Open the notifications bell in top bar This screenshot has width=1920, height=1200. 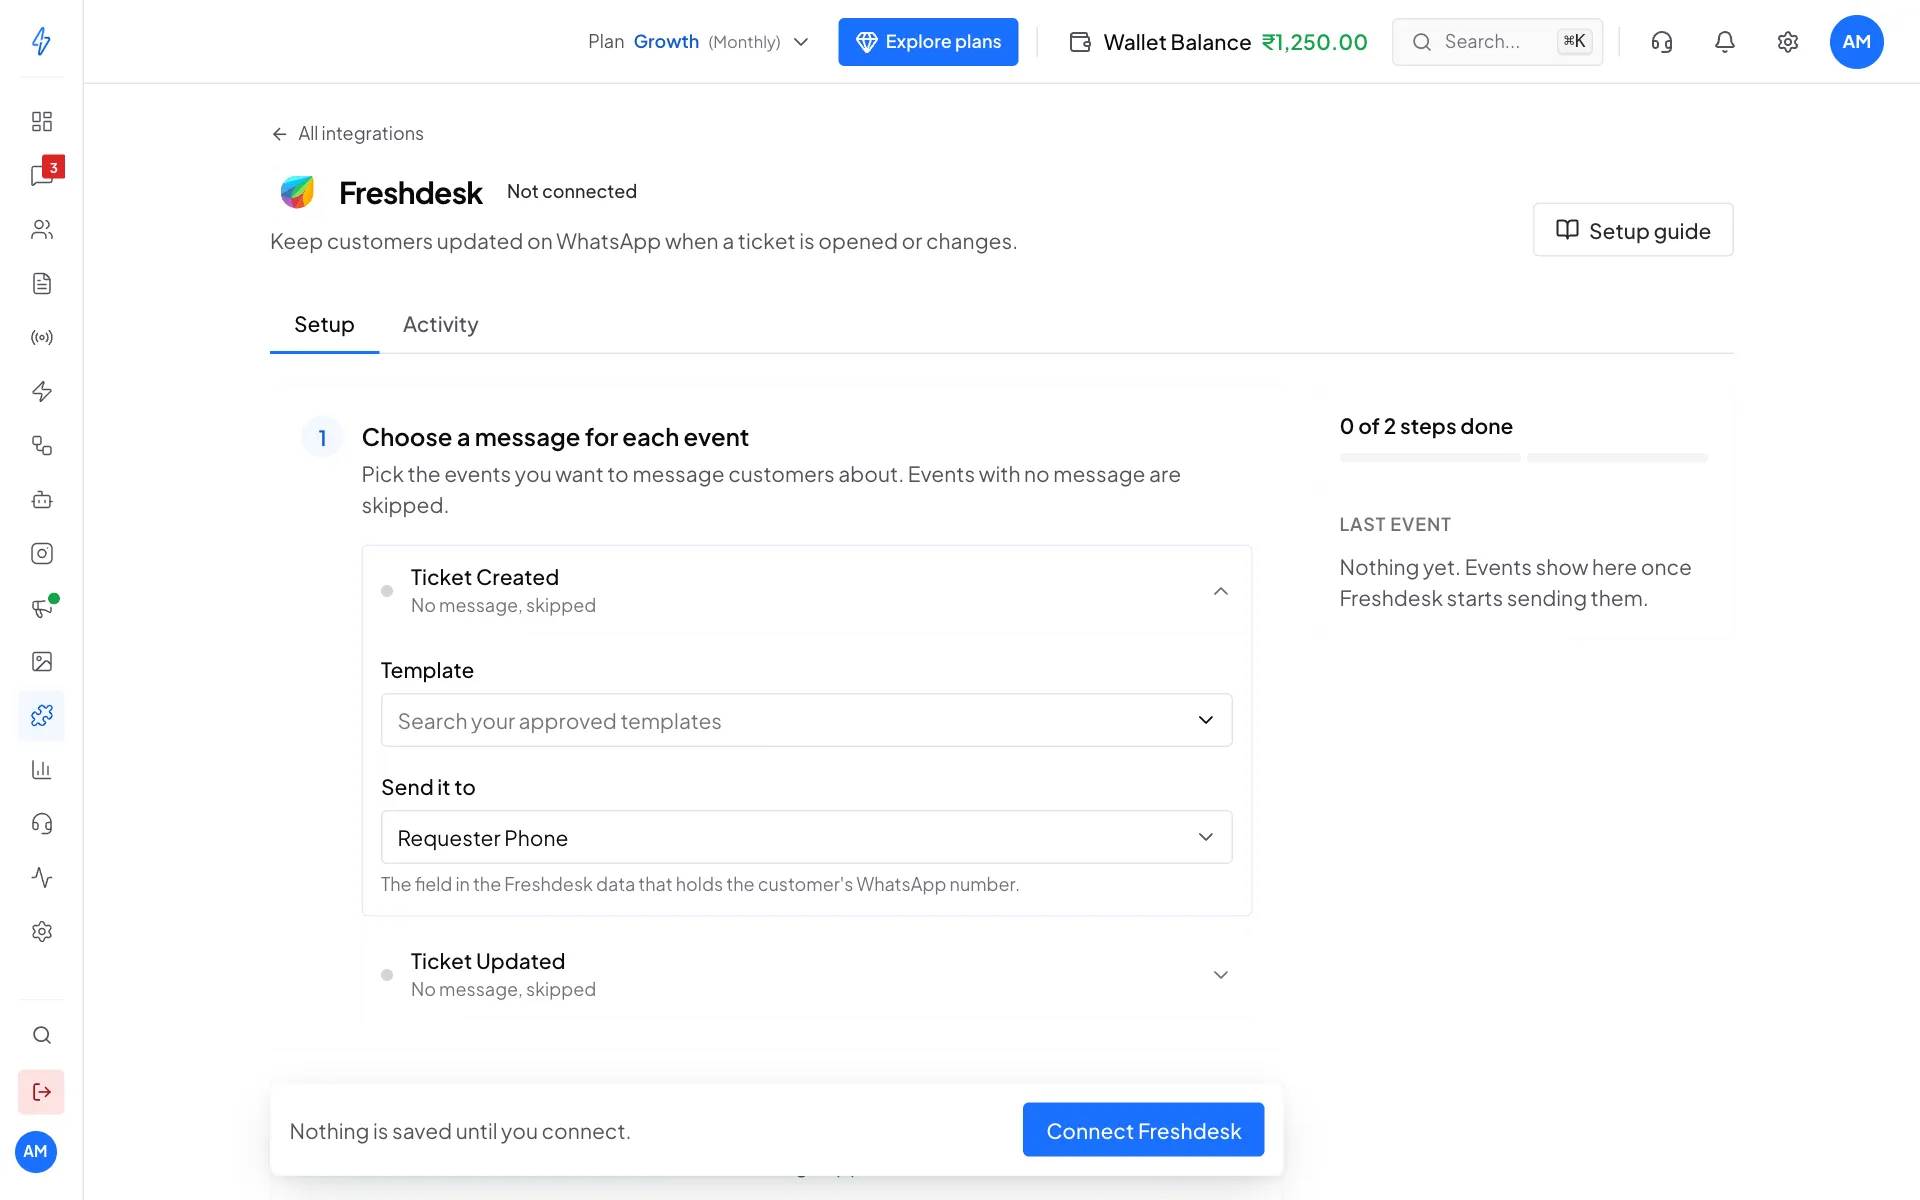pyautogui.click(x=1724, y=42)
